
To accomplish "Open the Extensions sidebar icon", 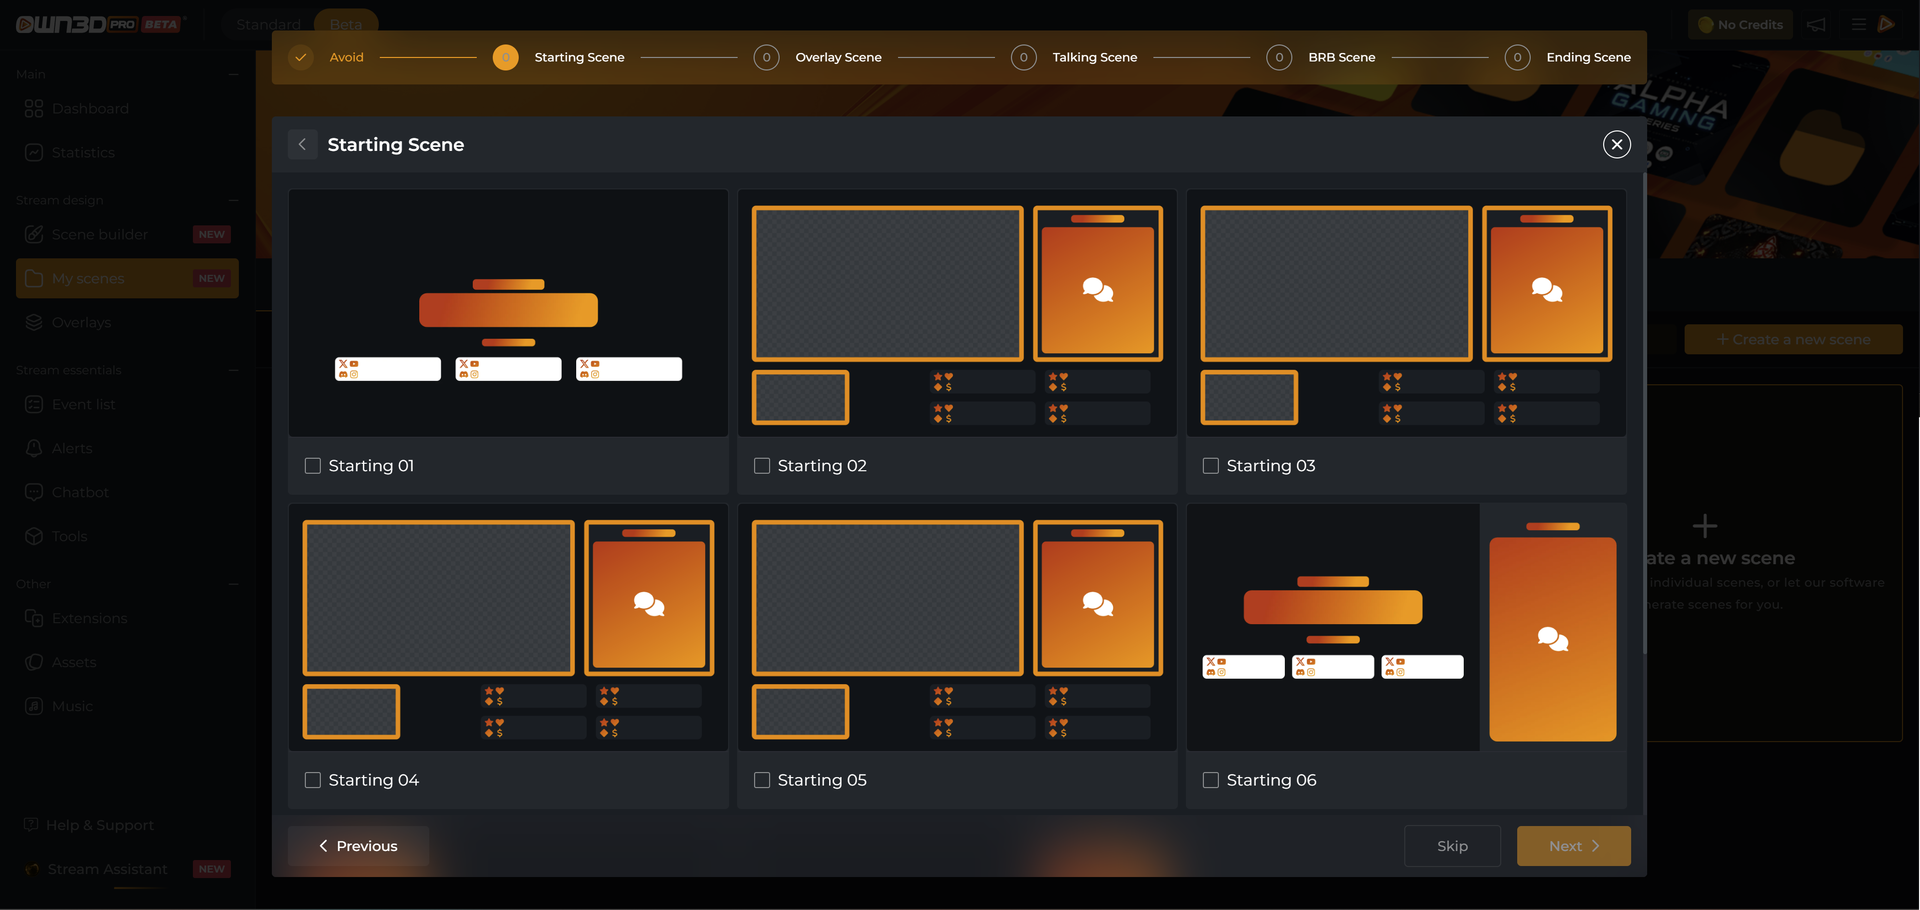I will pos(34,618).
